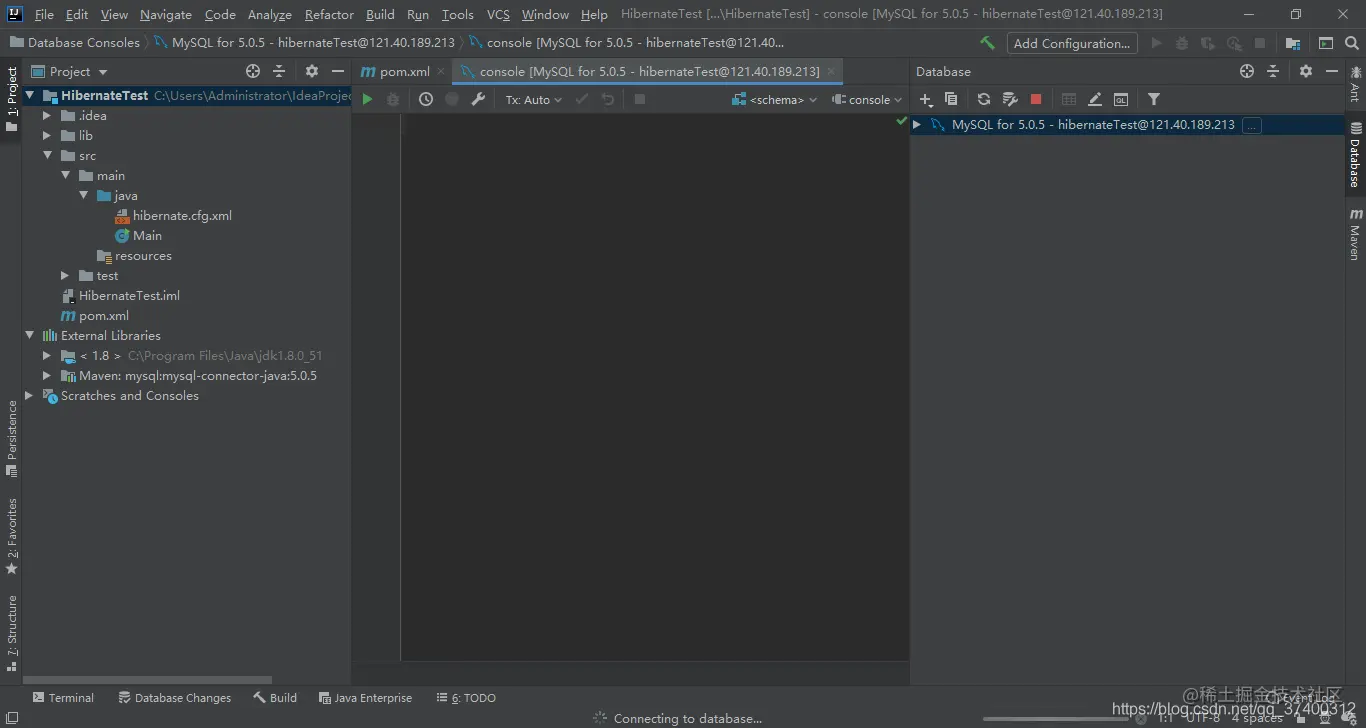Run the console query with Execute button
The height and width of the screenshot is (728, 1366).
(x=367, y=99)
